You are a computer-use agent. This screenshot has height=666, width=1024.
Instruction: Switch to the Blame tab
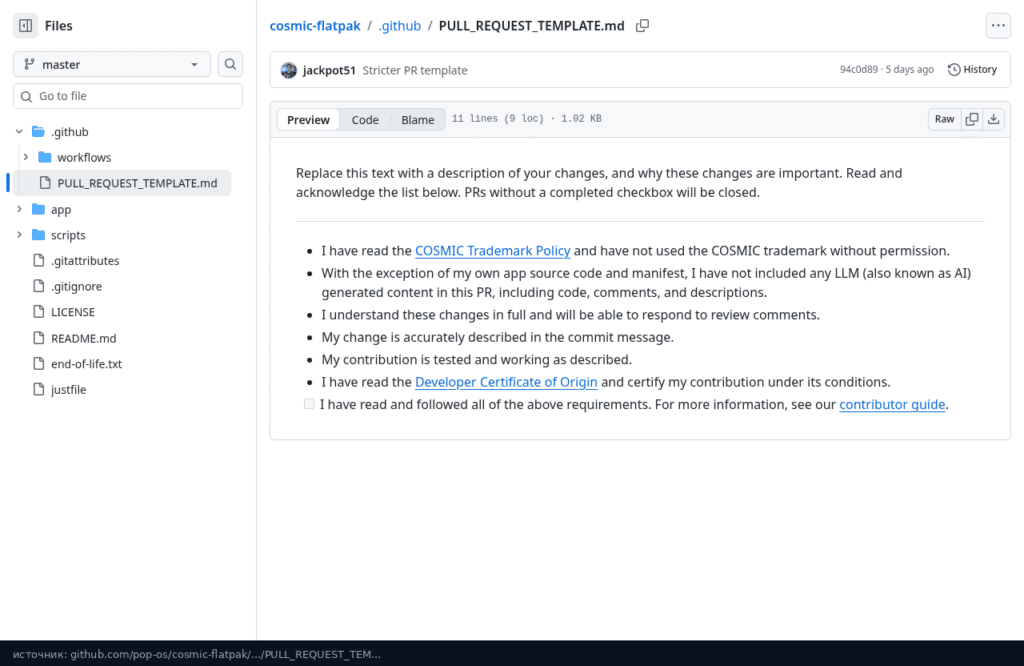pyautogui.click(x=417, y=119)
